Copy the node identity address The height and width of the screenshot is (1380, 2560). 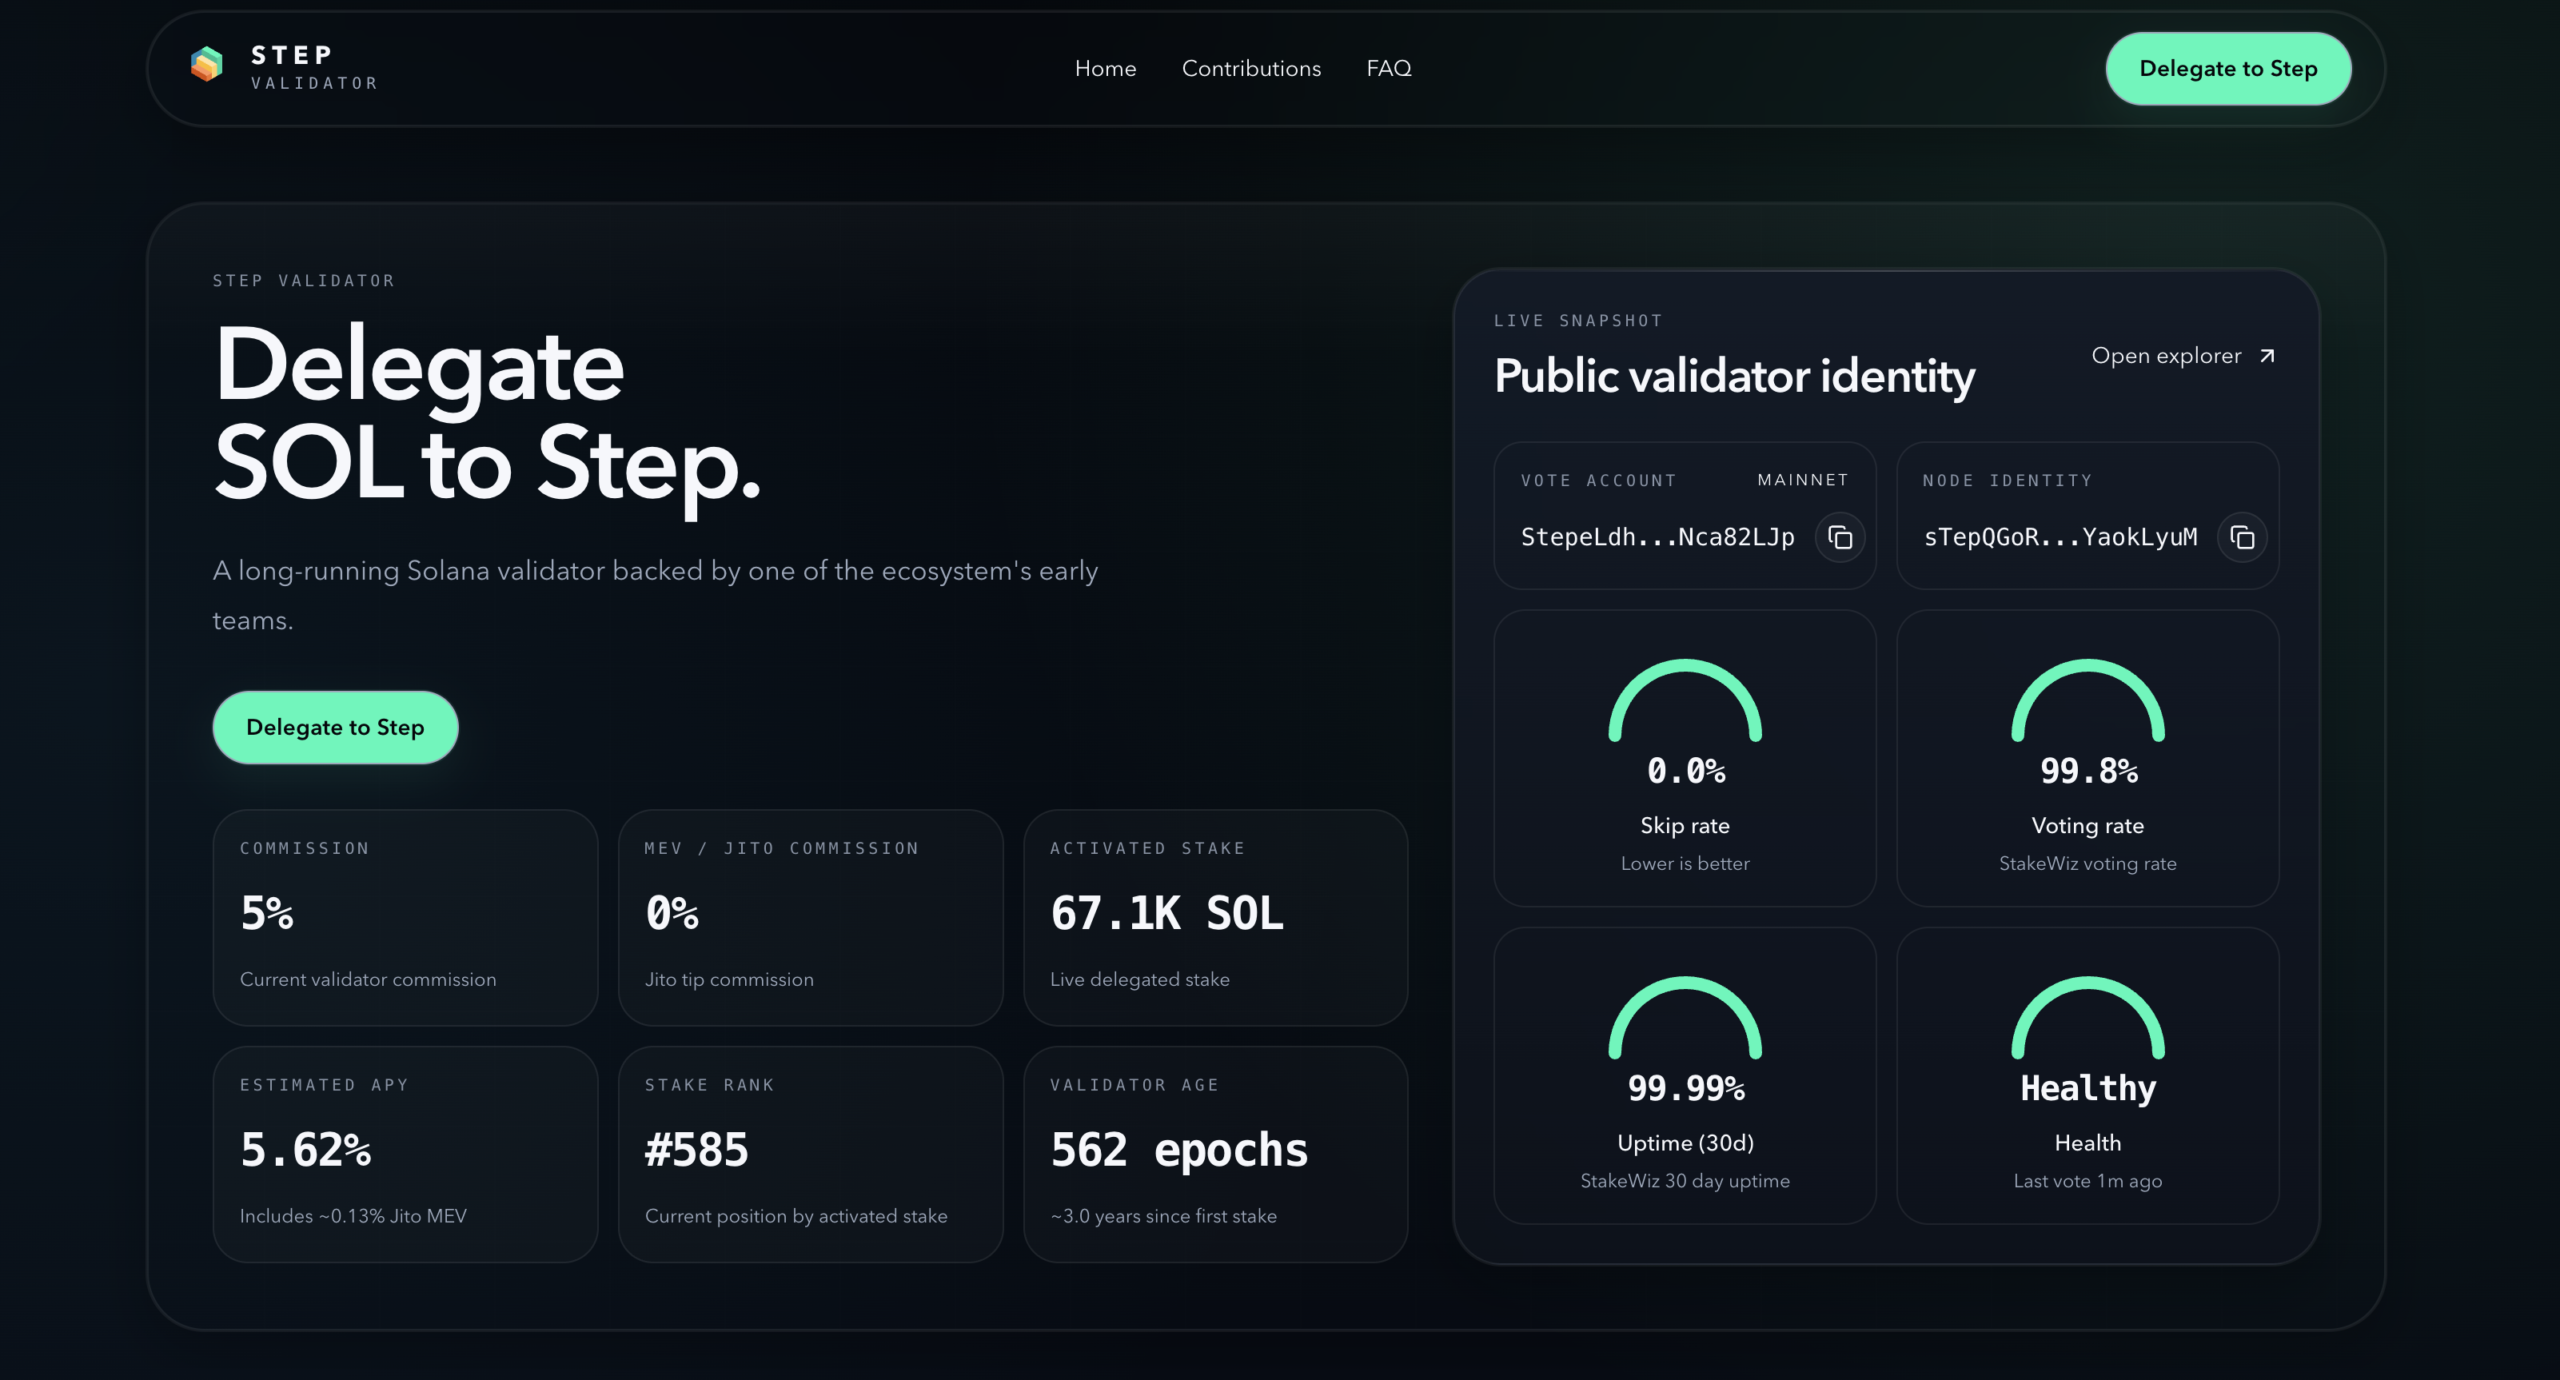point(2242,538)
